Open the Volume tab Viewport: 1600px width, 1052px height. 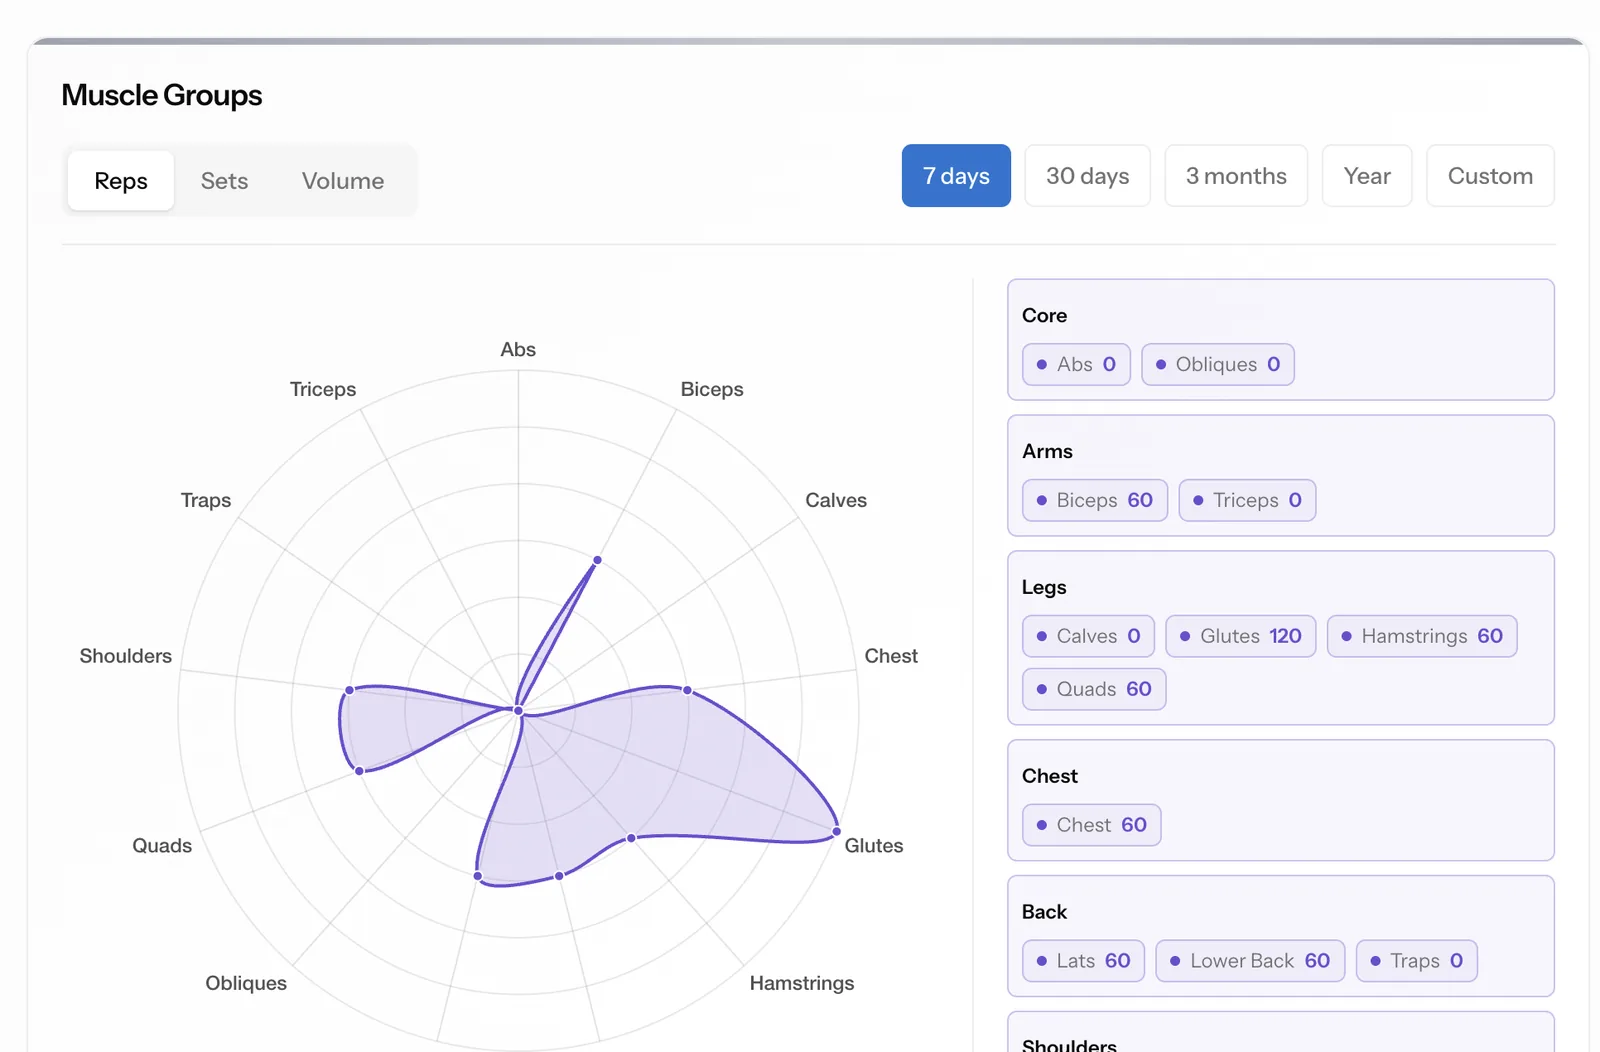(343, 181)
